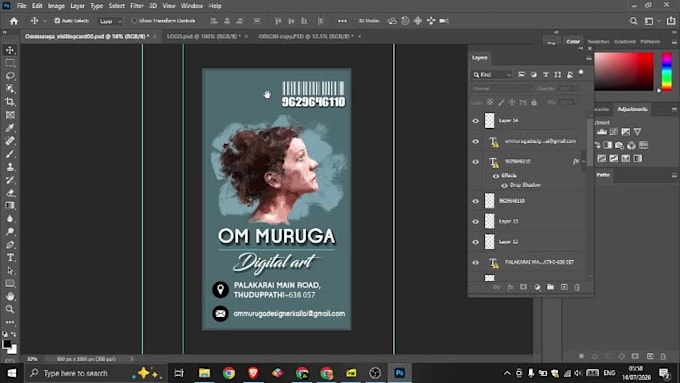Hide the PALAKARAI MA... text layer

pyautogui.click(x=476, y=262)
